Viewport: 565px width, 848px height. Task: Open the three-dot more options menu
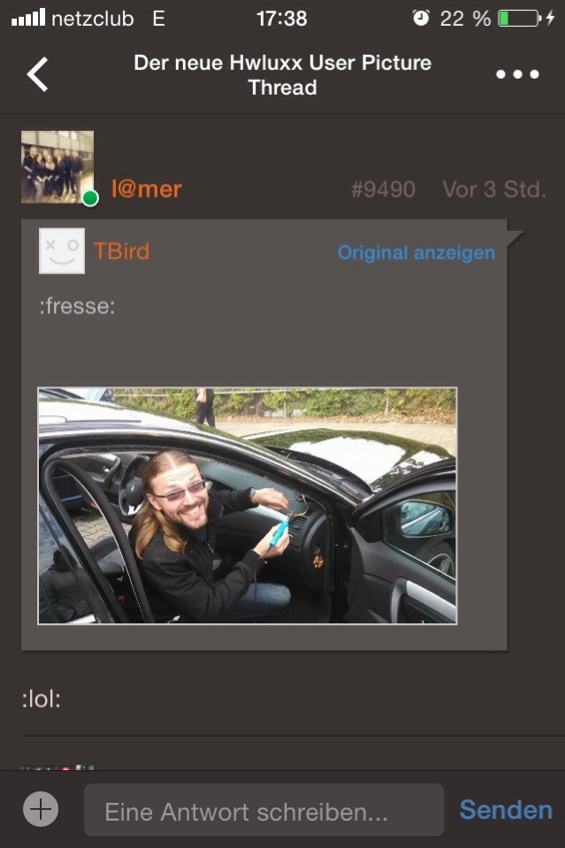[x=517, y=75]
